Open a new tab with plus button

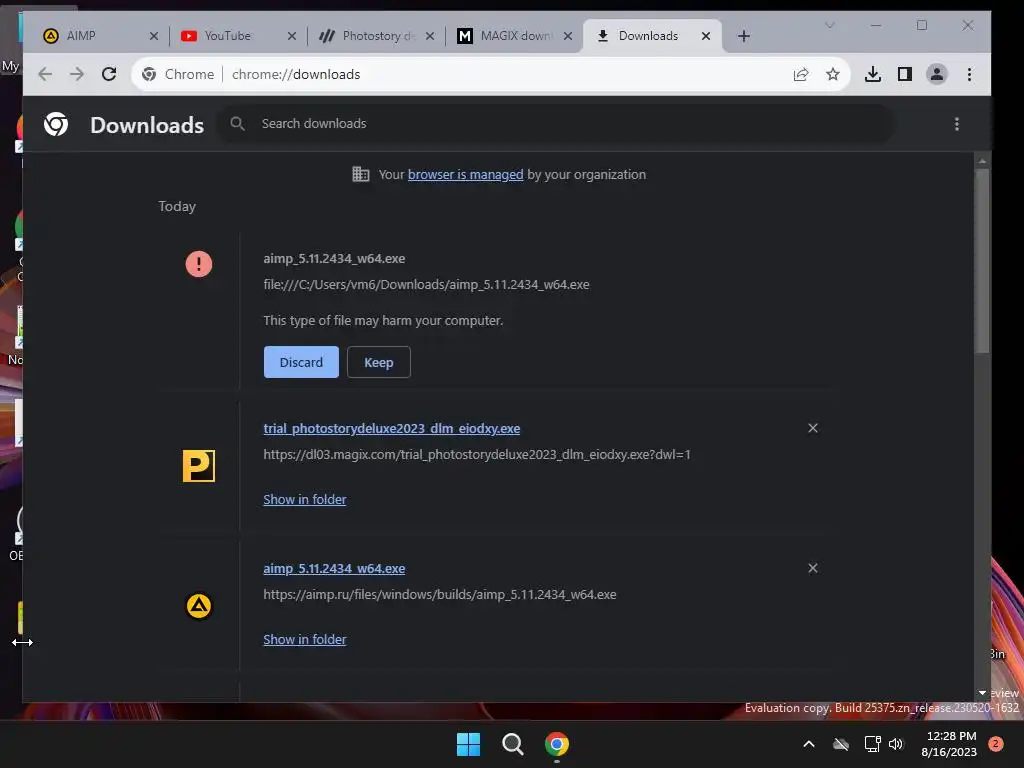tap(743, 36)
